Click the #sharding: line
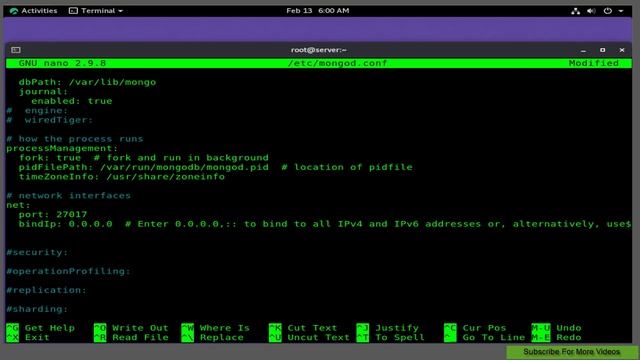 (37, 309)
